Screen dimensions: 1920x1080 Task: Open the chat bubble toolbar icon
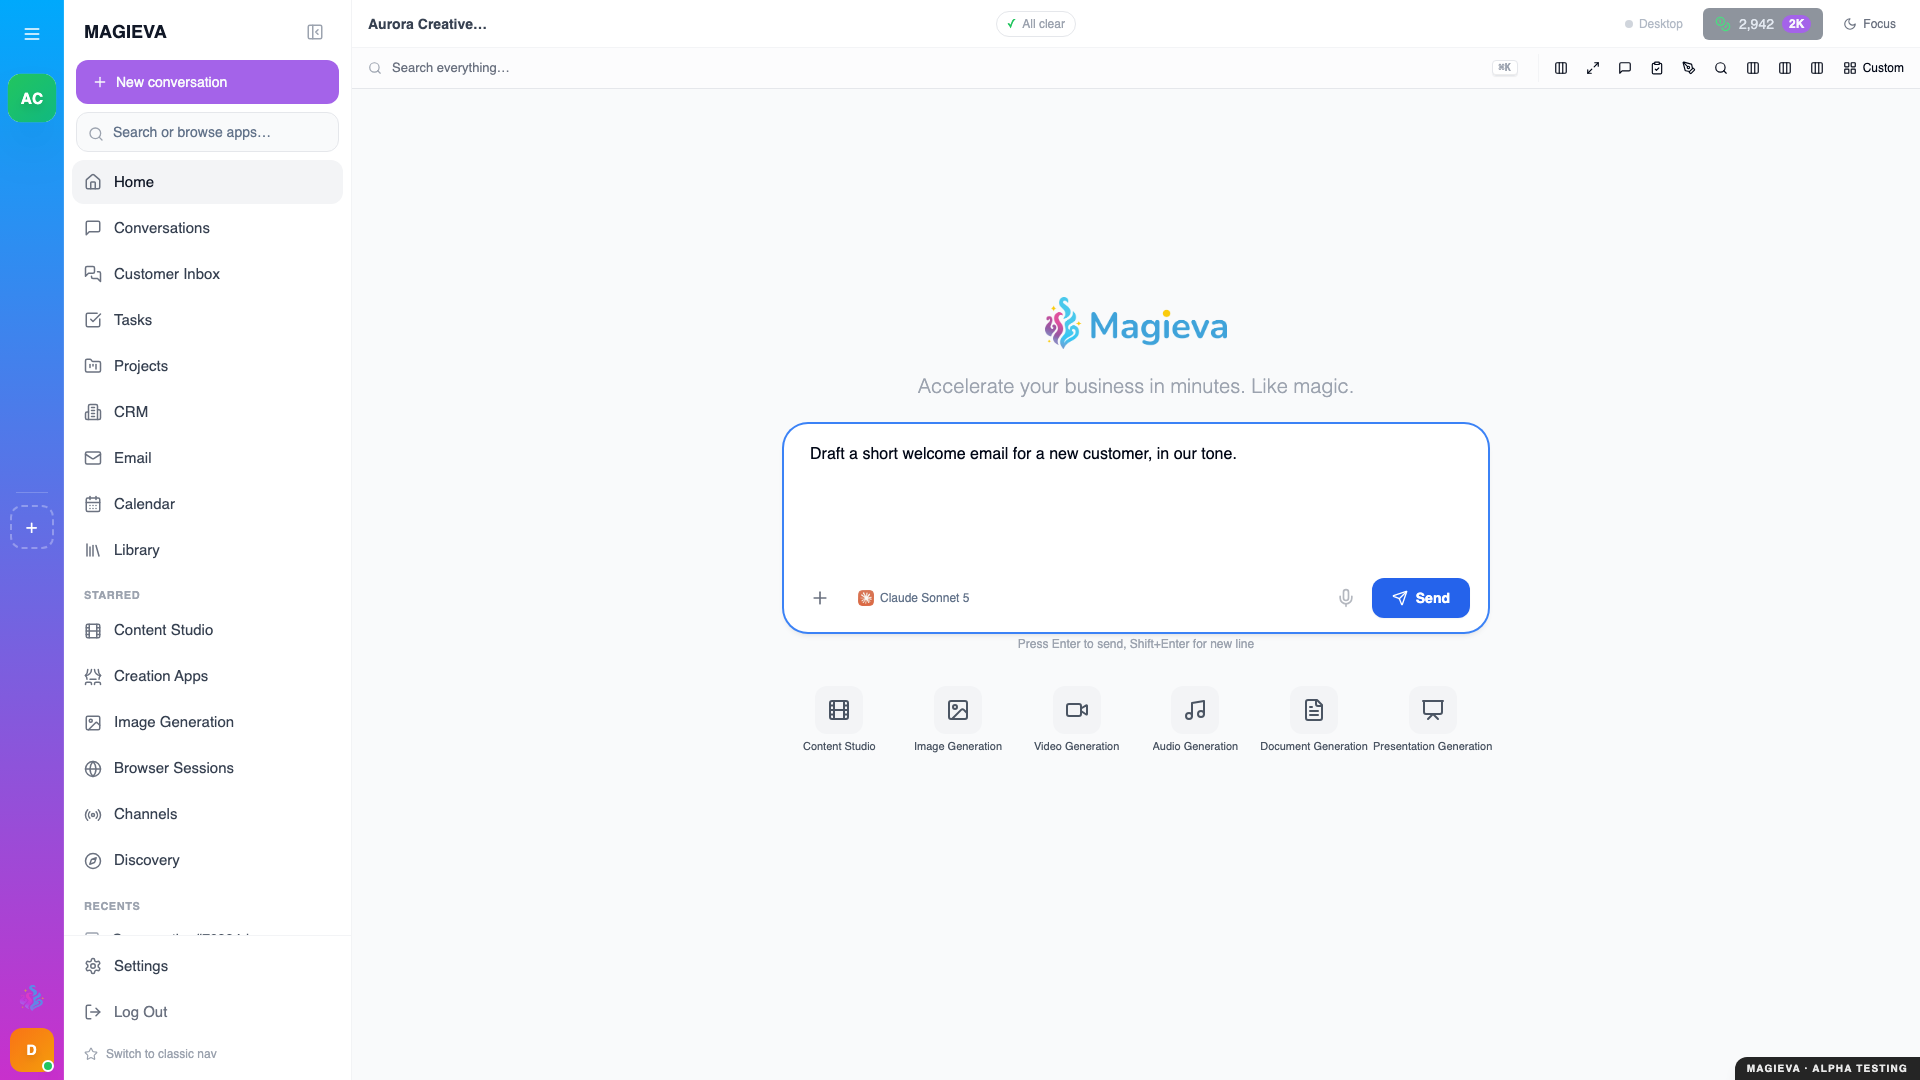tap(1625, 68)
